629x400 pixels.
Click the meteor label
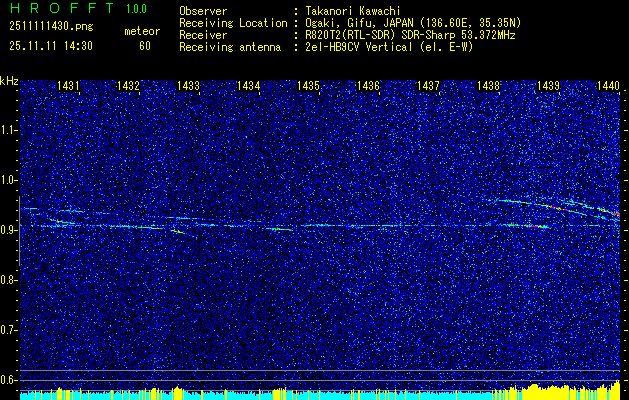pos(142,31)
